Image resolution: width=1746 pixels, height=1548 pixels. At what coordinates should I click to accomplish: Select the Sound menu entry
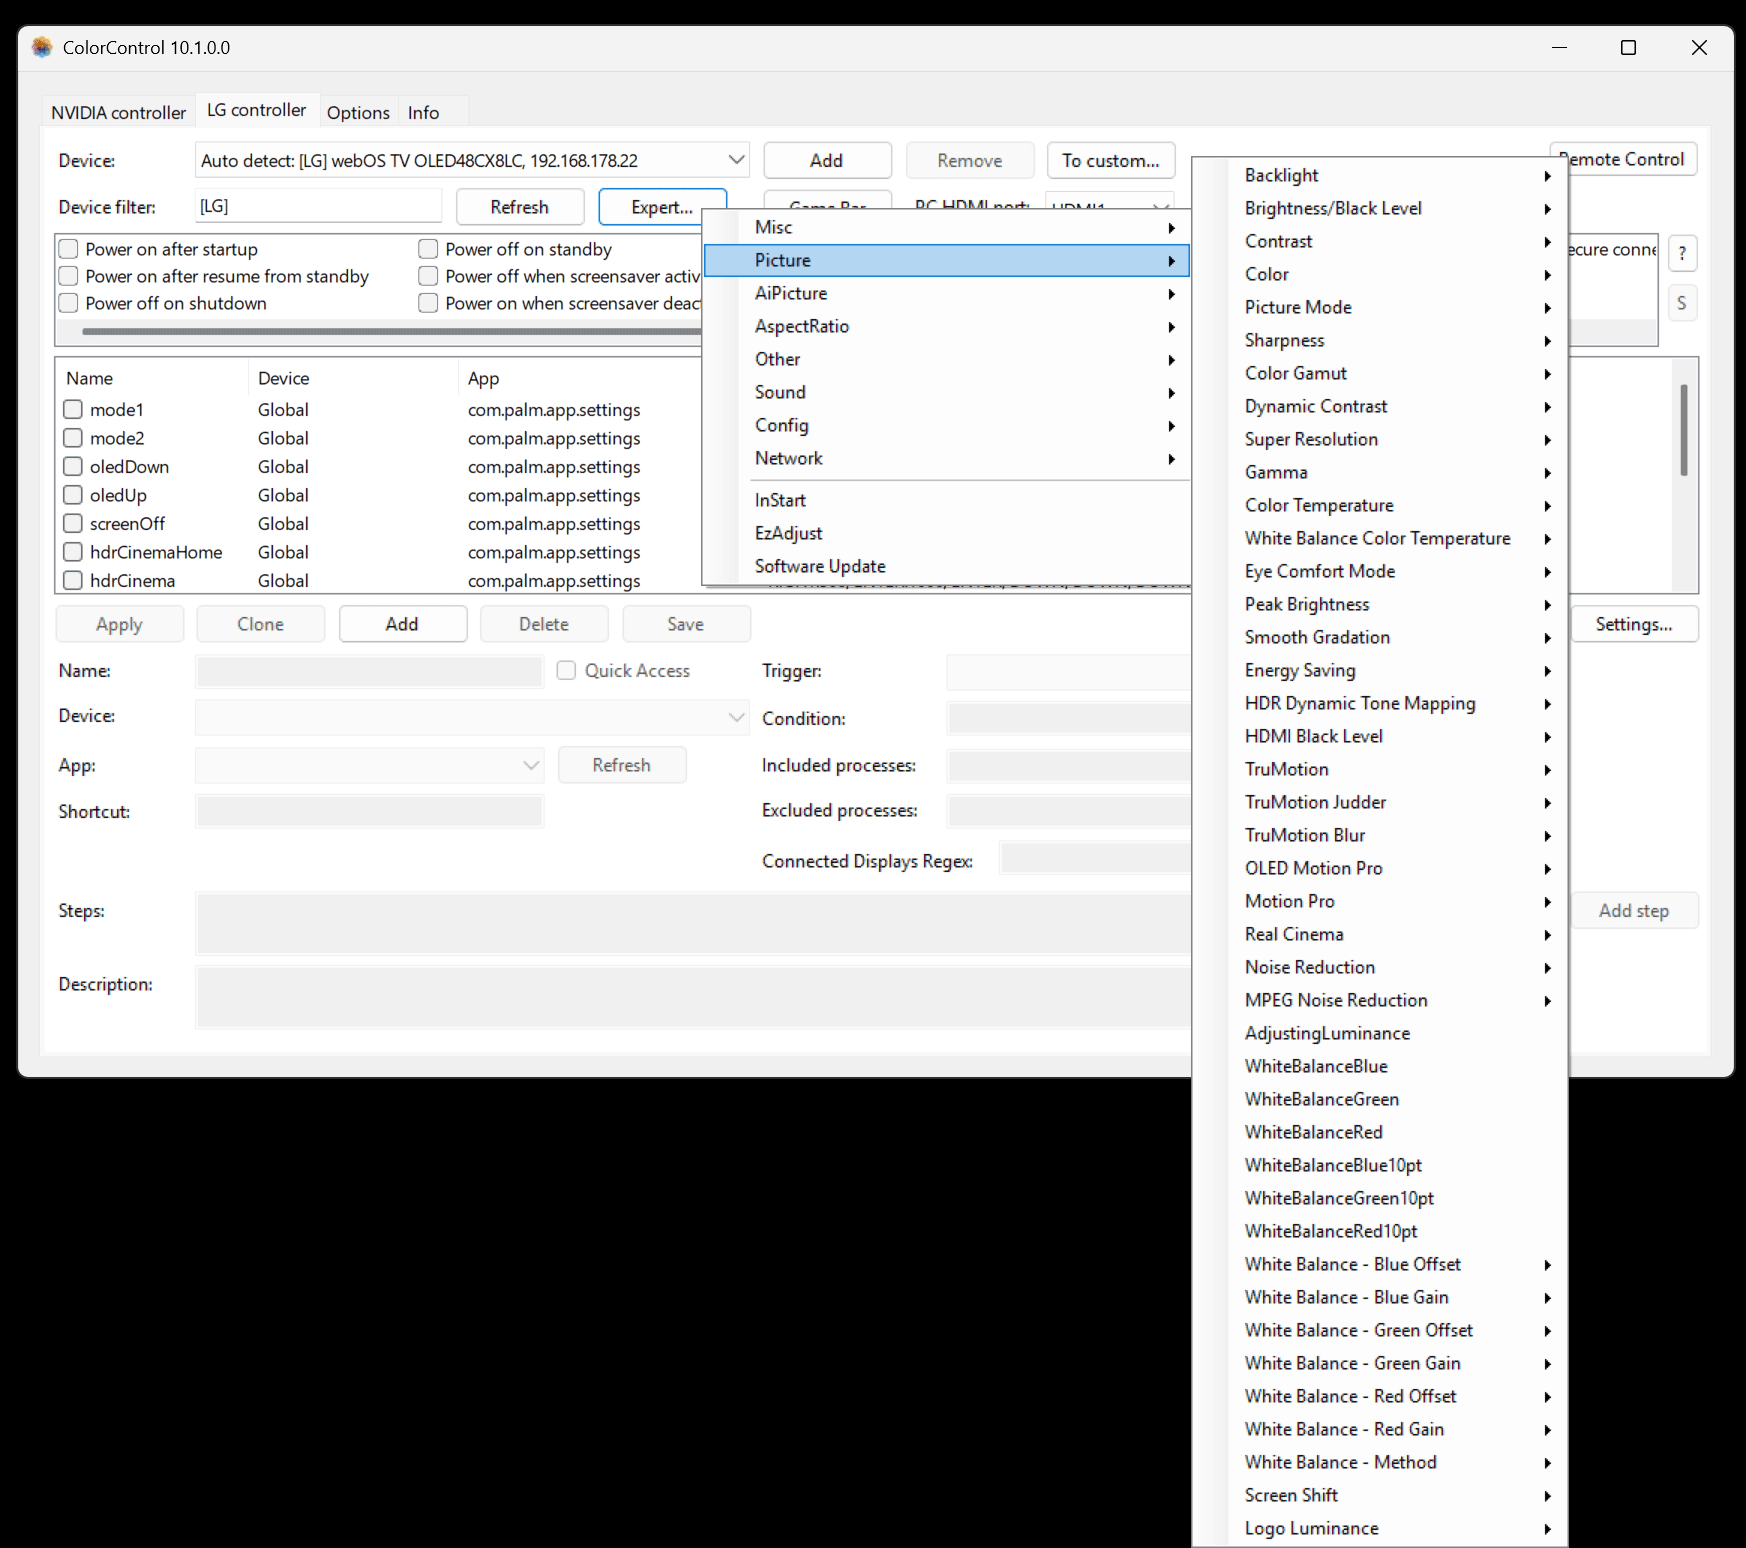pos(946,392)
